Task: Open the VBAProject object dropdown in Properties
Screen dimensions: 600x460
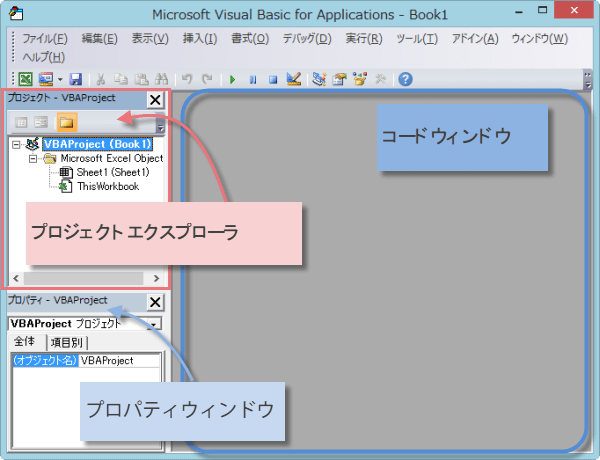Action: [x=153, y=324]
